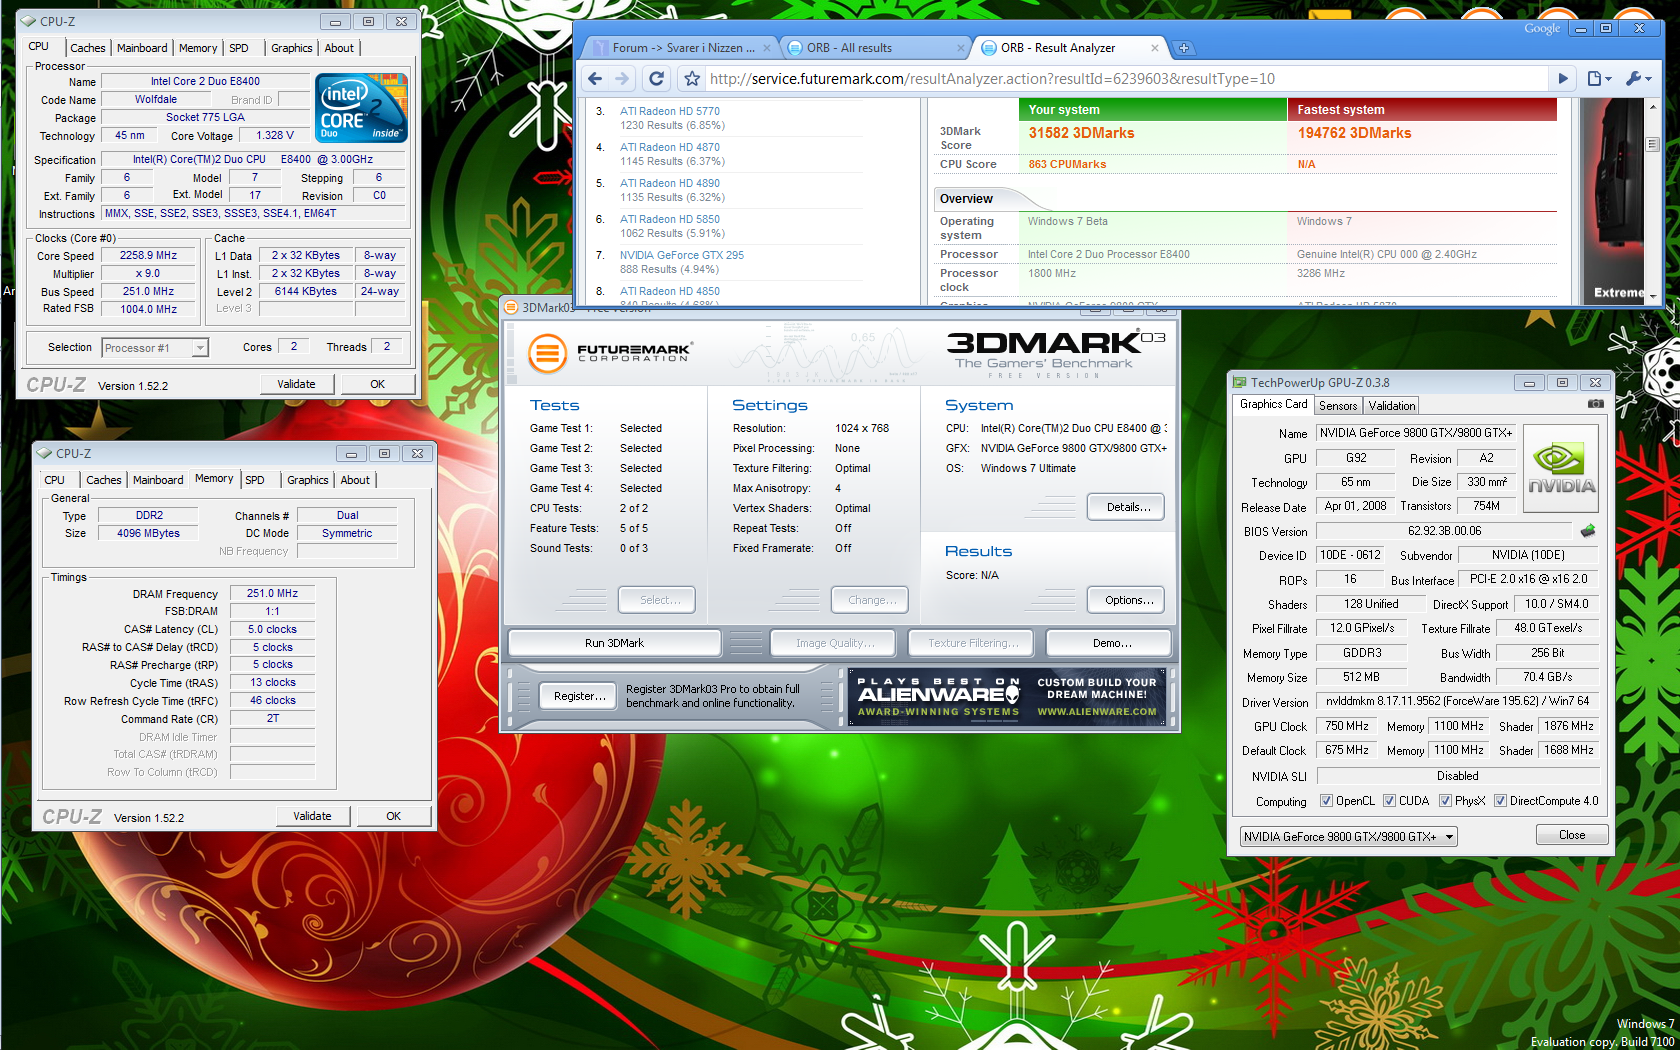Click the 194762 3DMarks fastest score
Screen dimensions: 1680x1050
[x=1354, y=133]
